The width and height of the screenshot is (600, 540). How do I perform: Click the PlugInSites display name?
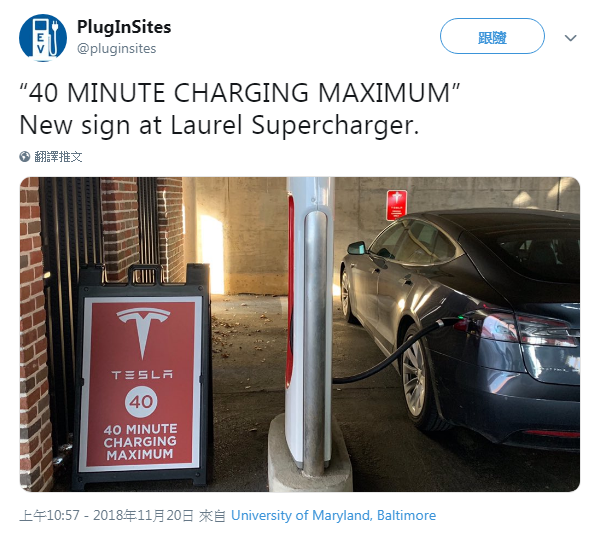[x=124, y=27]
